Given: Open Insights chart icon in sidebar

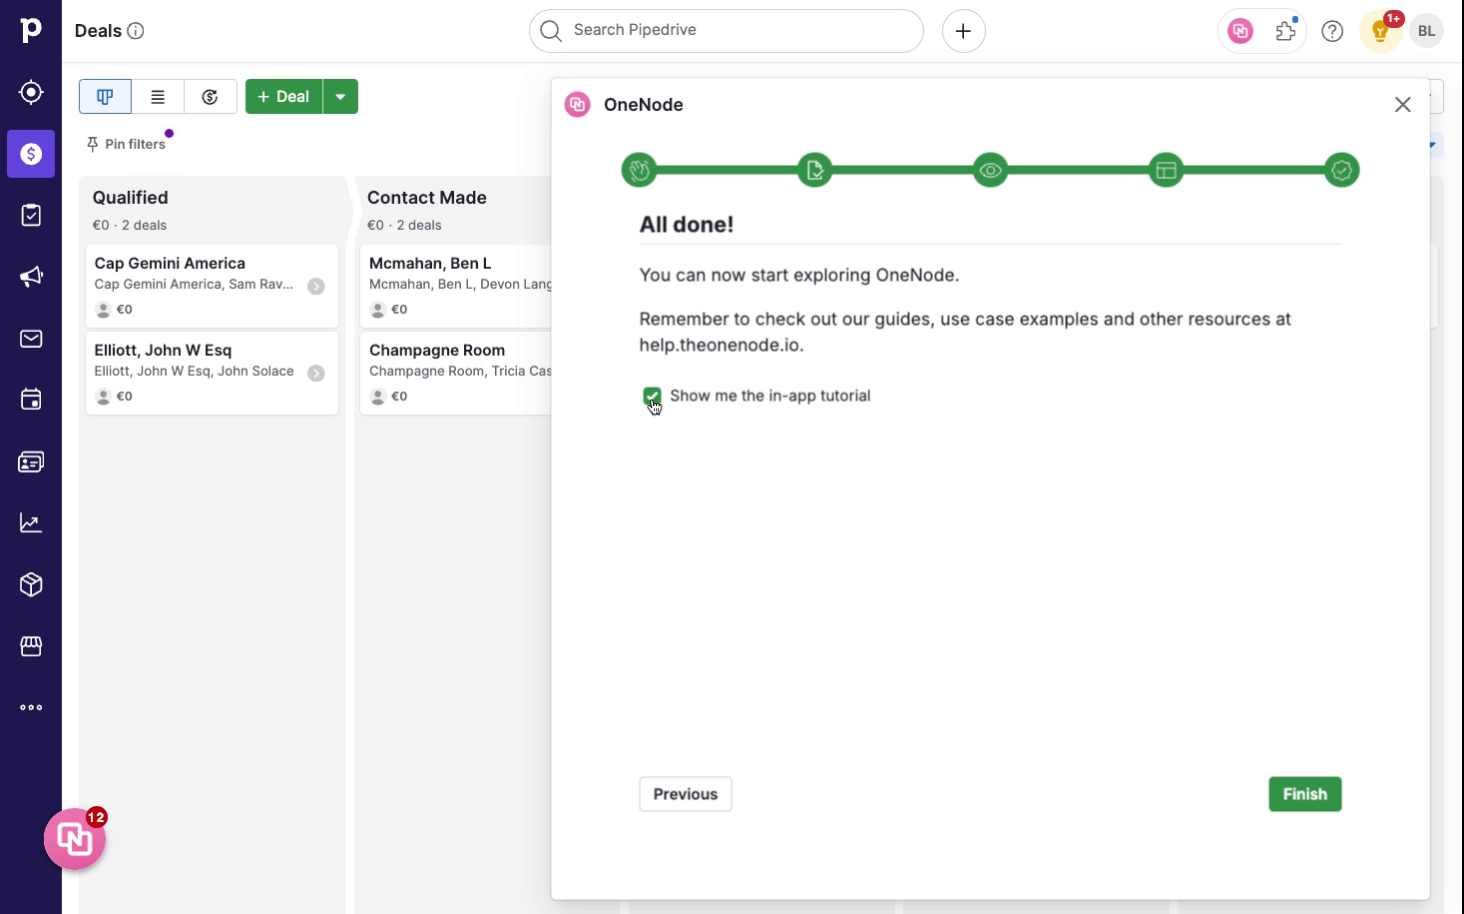Looking at the screenshot, I should pos(31,523).
